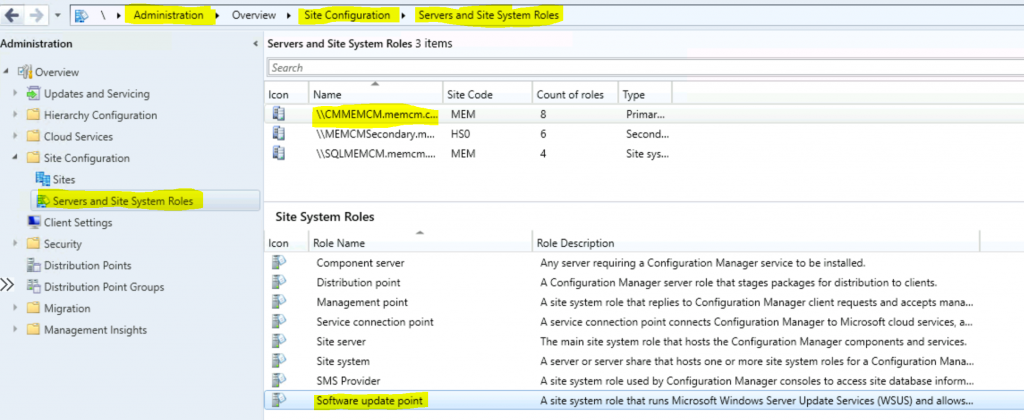Go back with the back arrow button
The image size is (1024, 420).
click(x=11, y=15)
